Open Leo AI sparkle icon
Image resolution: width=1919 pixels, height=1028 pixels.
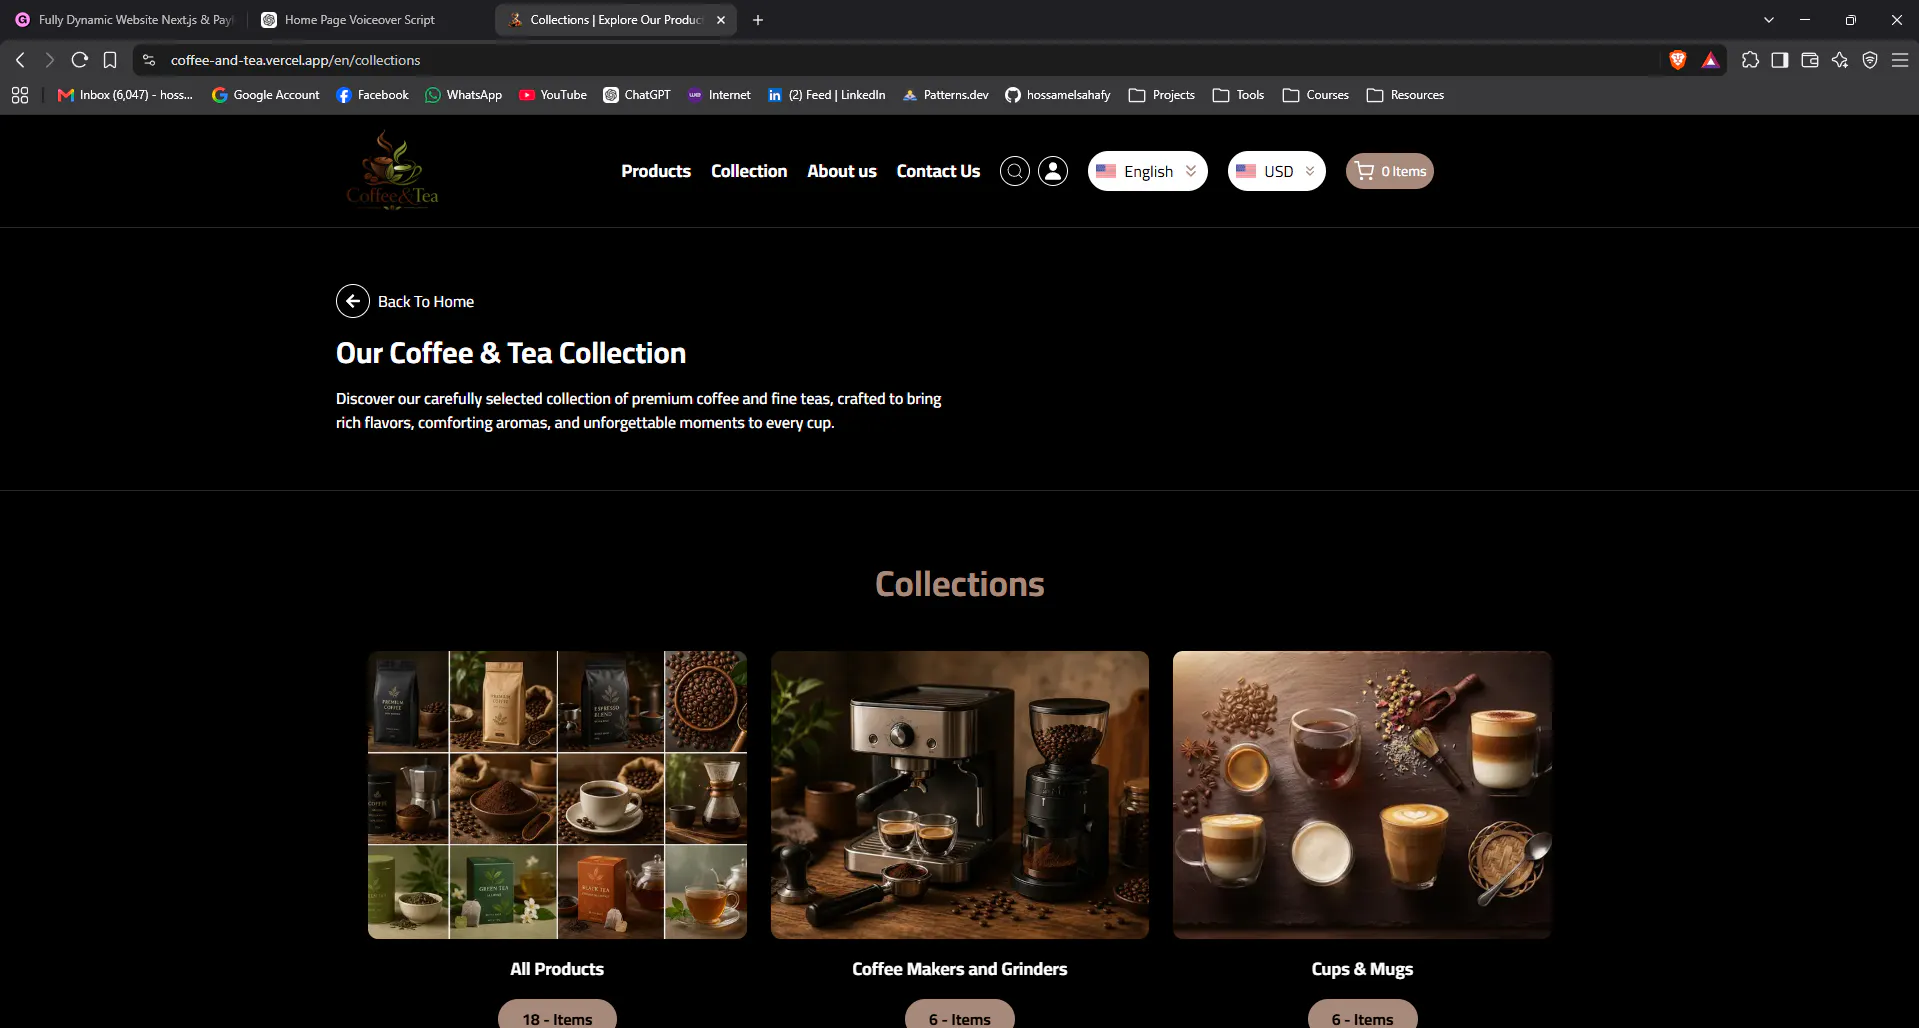click(1840, 60)
